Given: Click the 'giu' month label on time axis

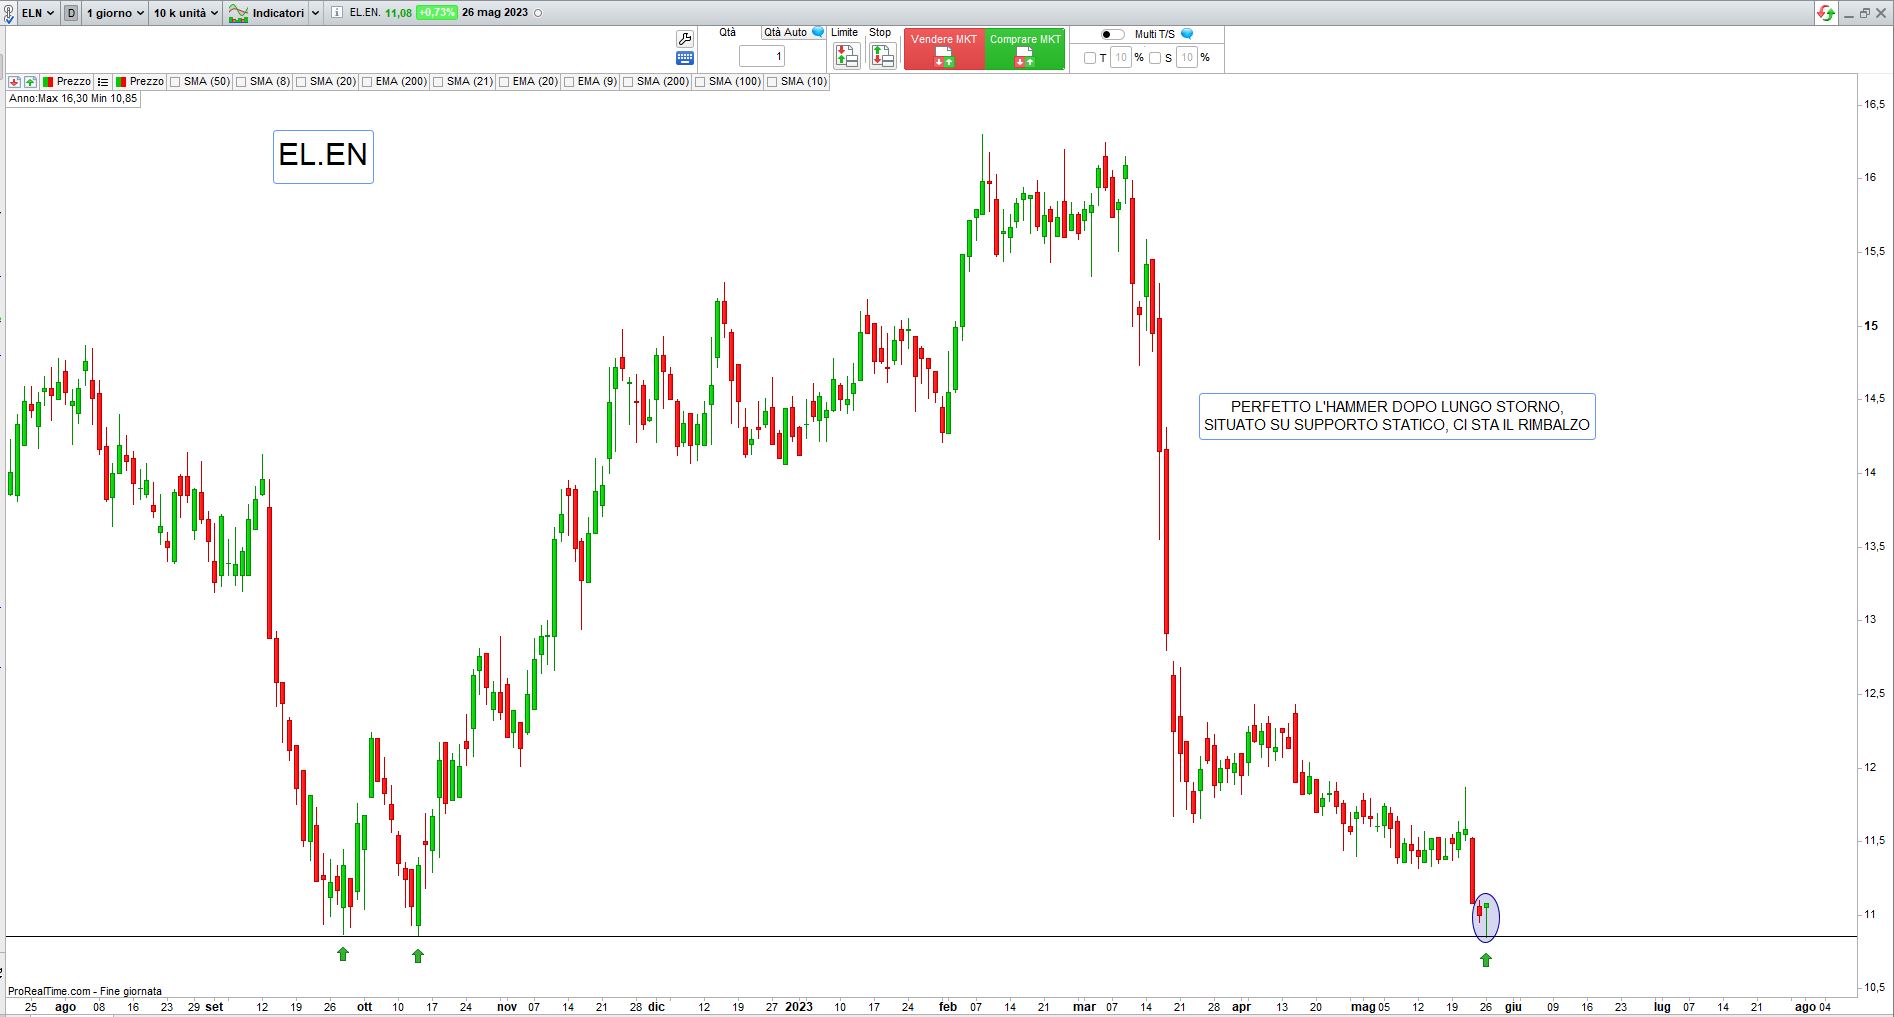Looking at the screenshot, I should click(1514, 1007).
